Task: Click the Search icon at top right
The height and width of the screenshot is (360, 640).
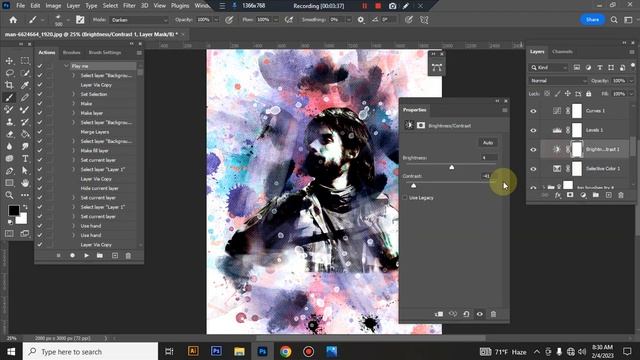Action: coord(614,20)
